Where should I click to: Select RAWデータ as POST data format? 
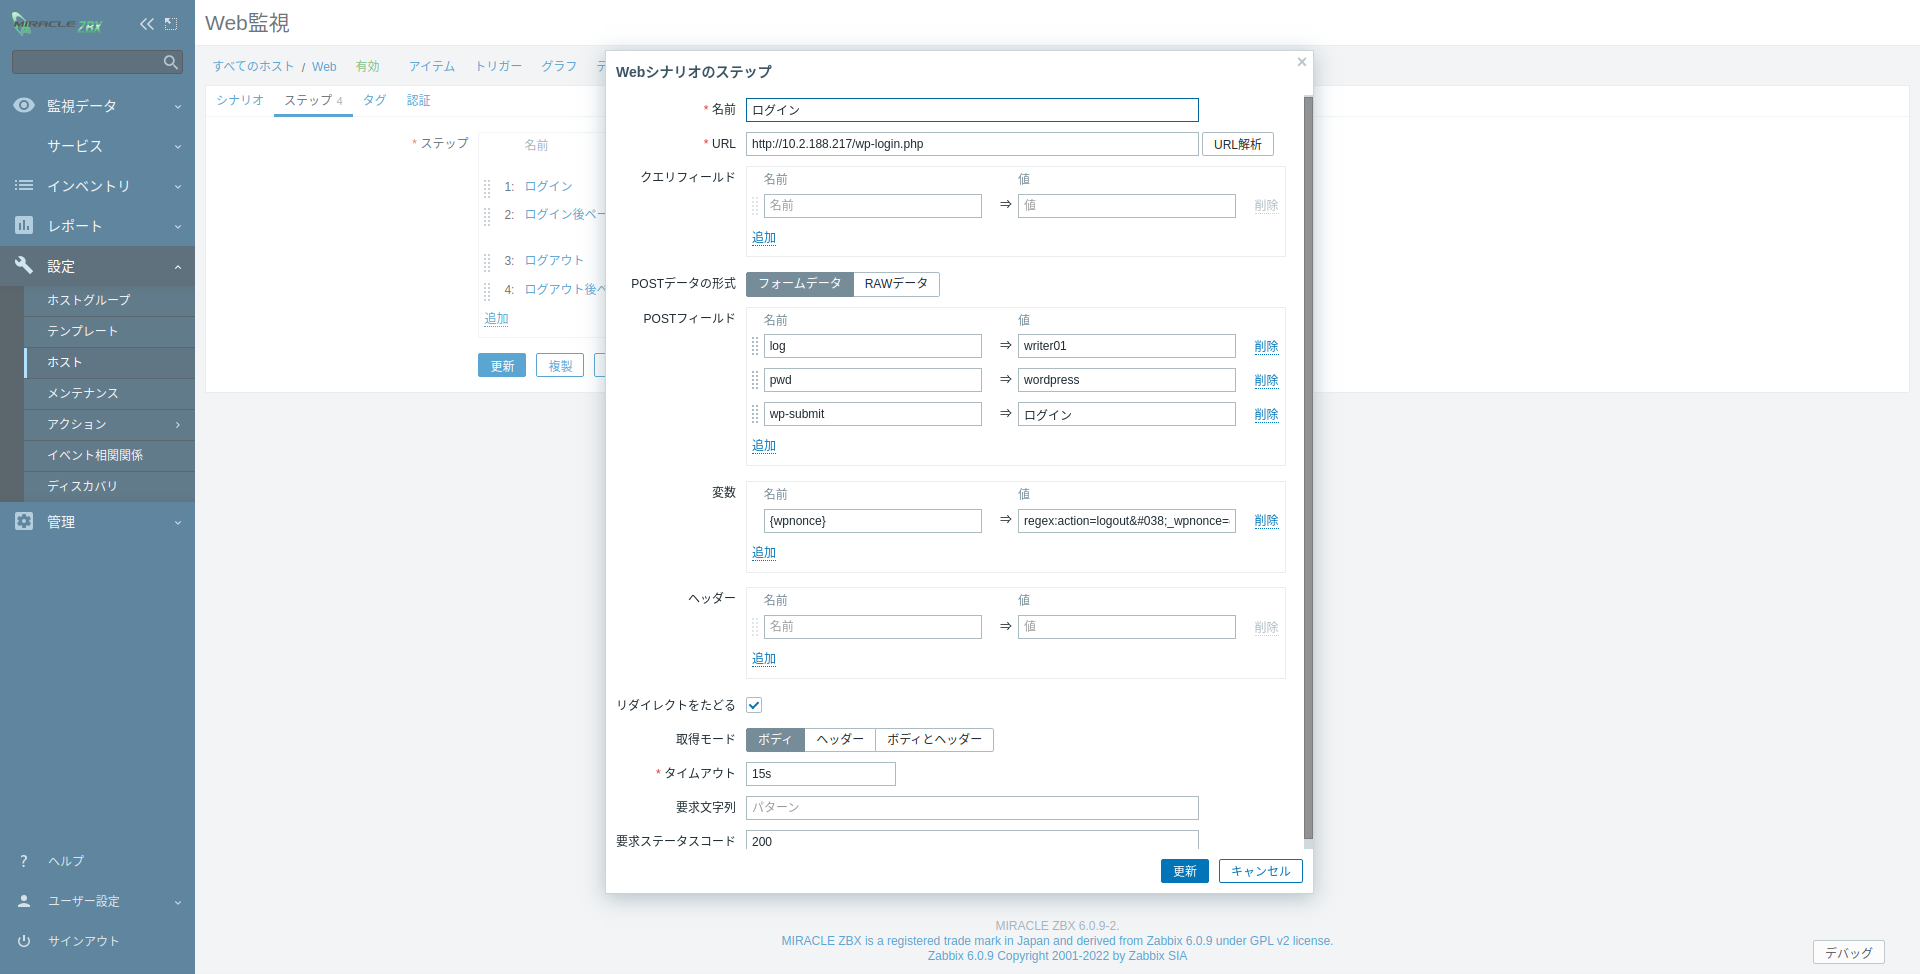pyautogui.click(x=896, y=284)
